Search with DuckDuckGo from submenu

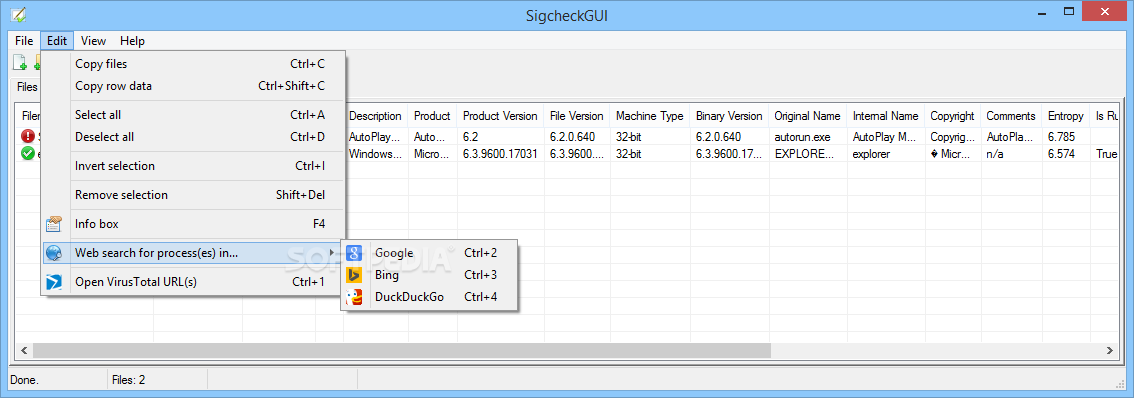pyautogui.click(x=429, y=296)
